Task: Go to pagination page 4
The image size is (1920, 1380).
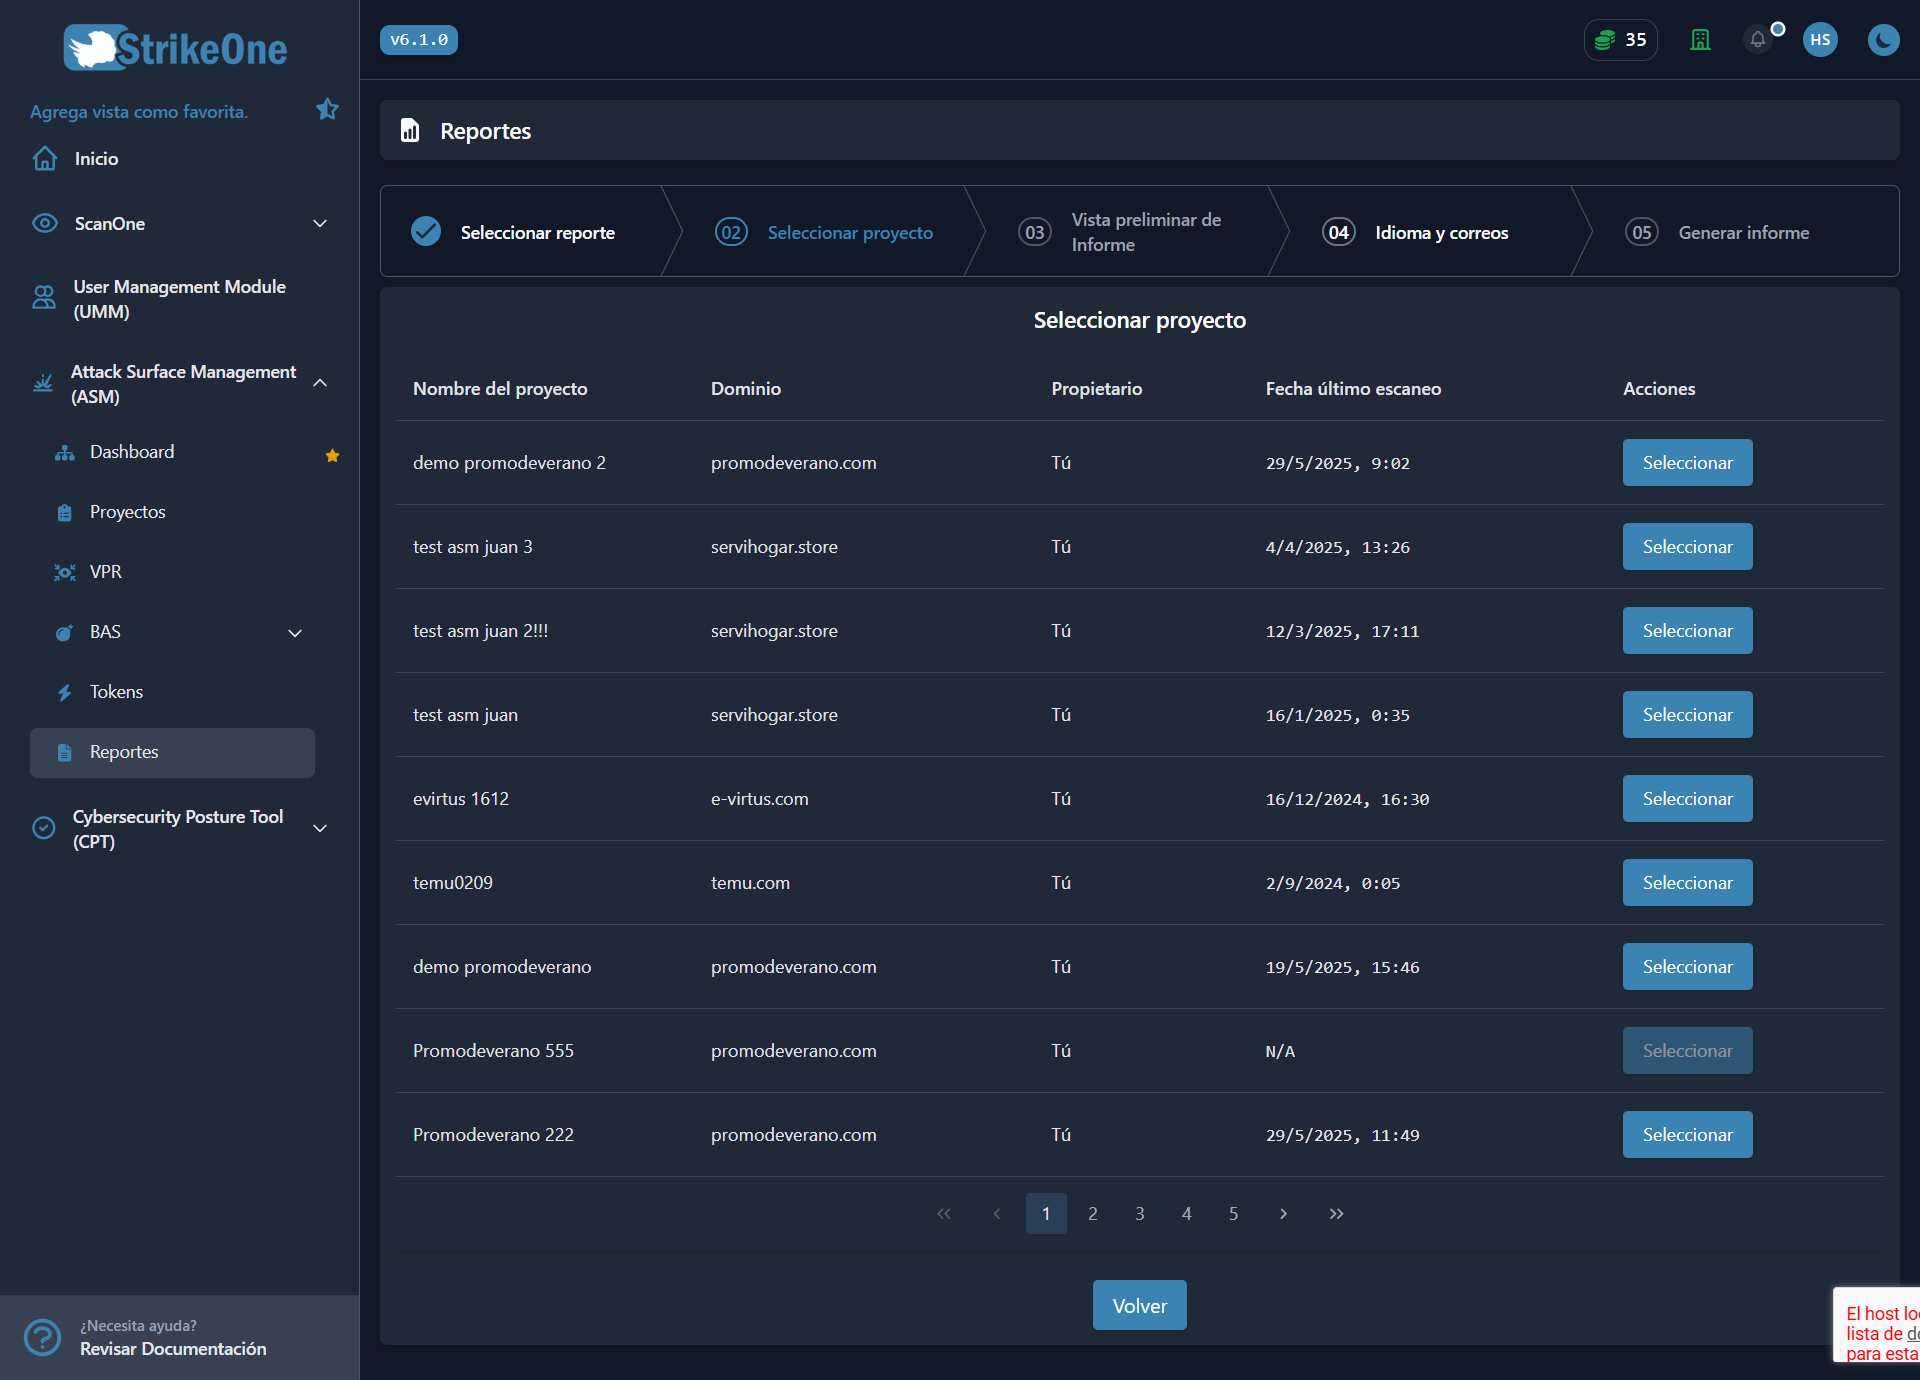Action: (1187, 1213)
